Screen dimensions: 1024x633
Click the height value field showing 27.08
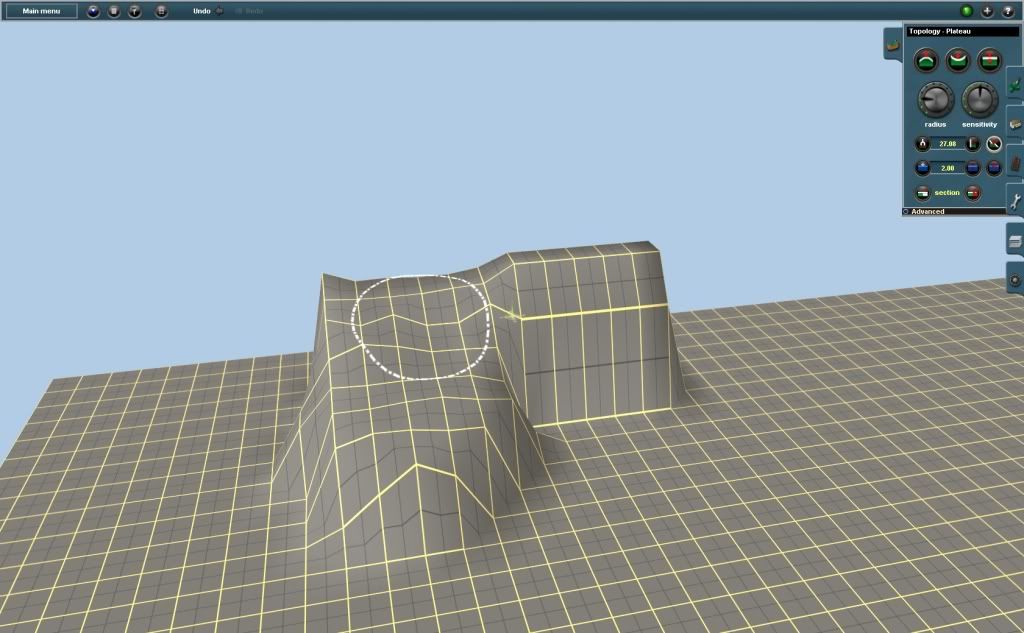tap(948, 144)
